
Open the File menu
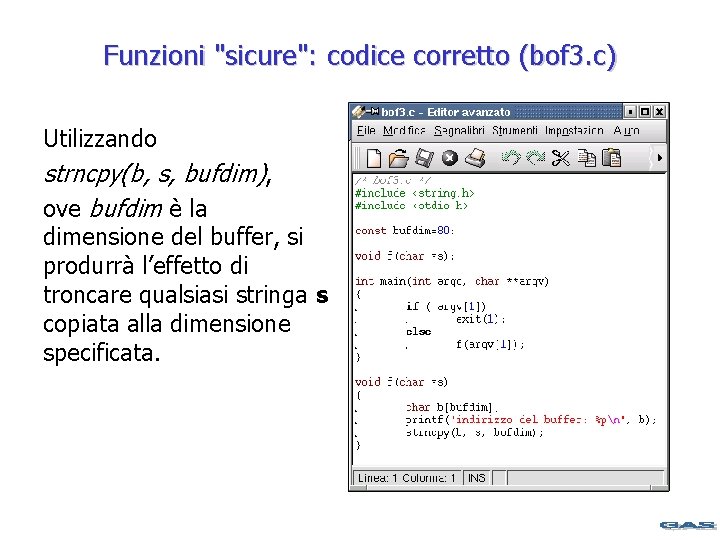pos(366,130)
